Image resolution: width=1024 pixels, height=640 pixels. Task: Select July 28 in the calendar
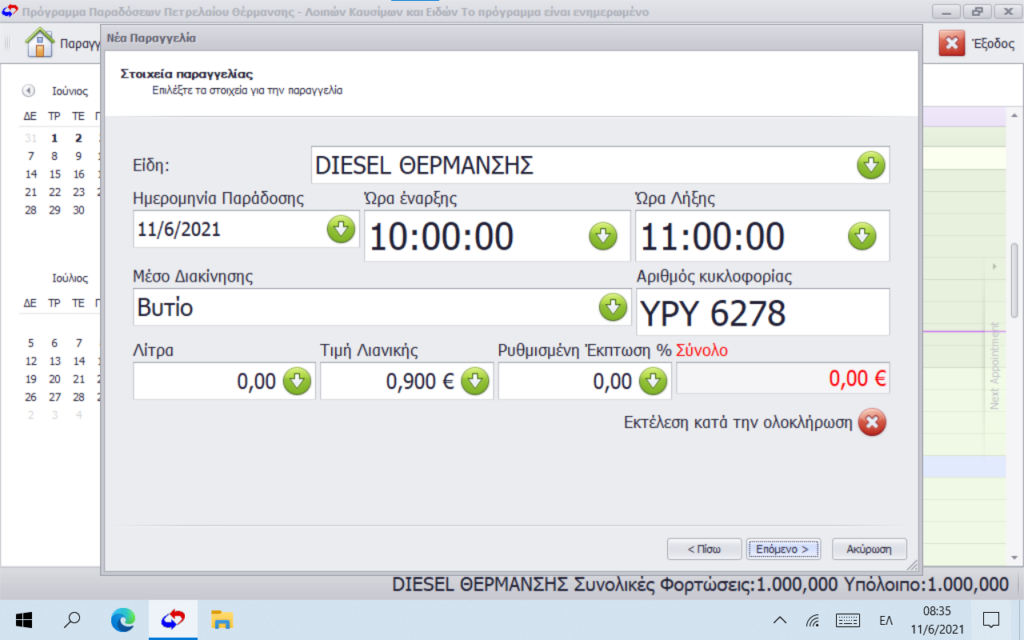[x=79, y=397]
